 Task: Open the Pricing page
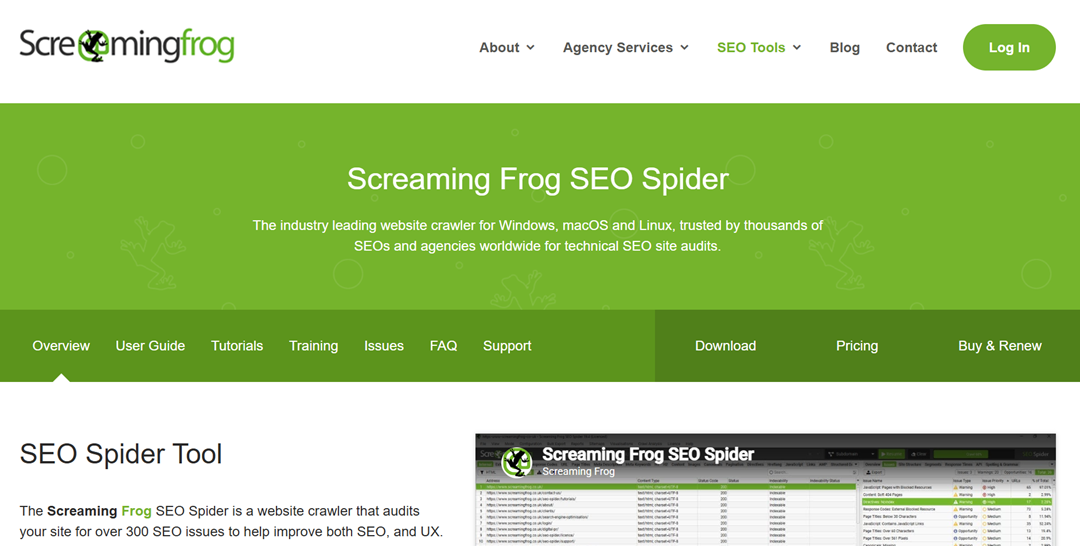pyautogui.click(x=857, y=346)
